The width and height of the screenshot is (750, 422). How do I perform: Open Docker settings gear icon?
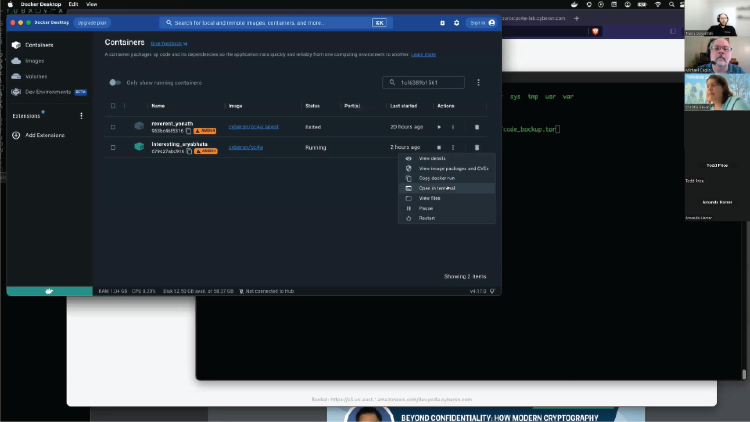(x=456, y=23)
